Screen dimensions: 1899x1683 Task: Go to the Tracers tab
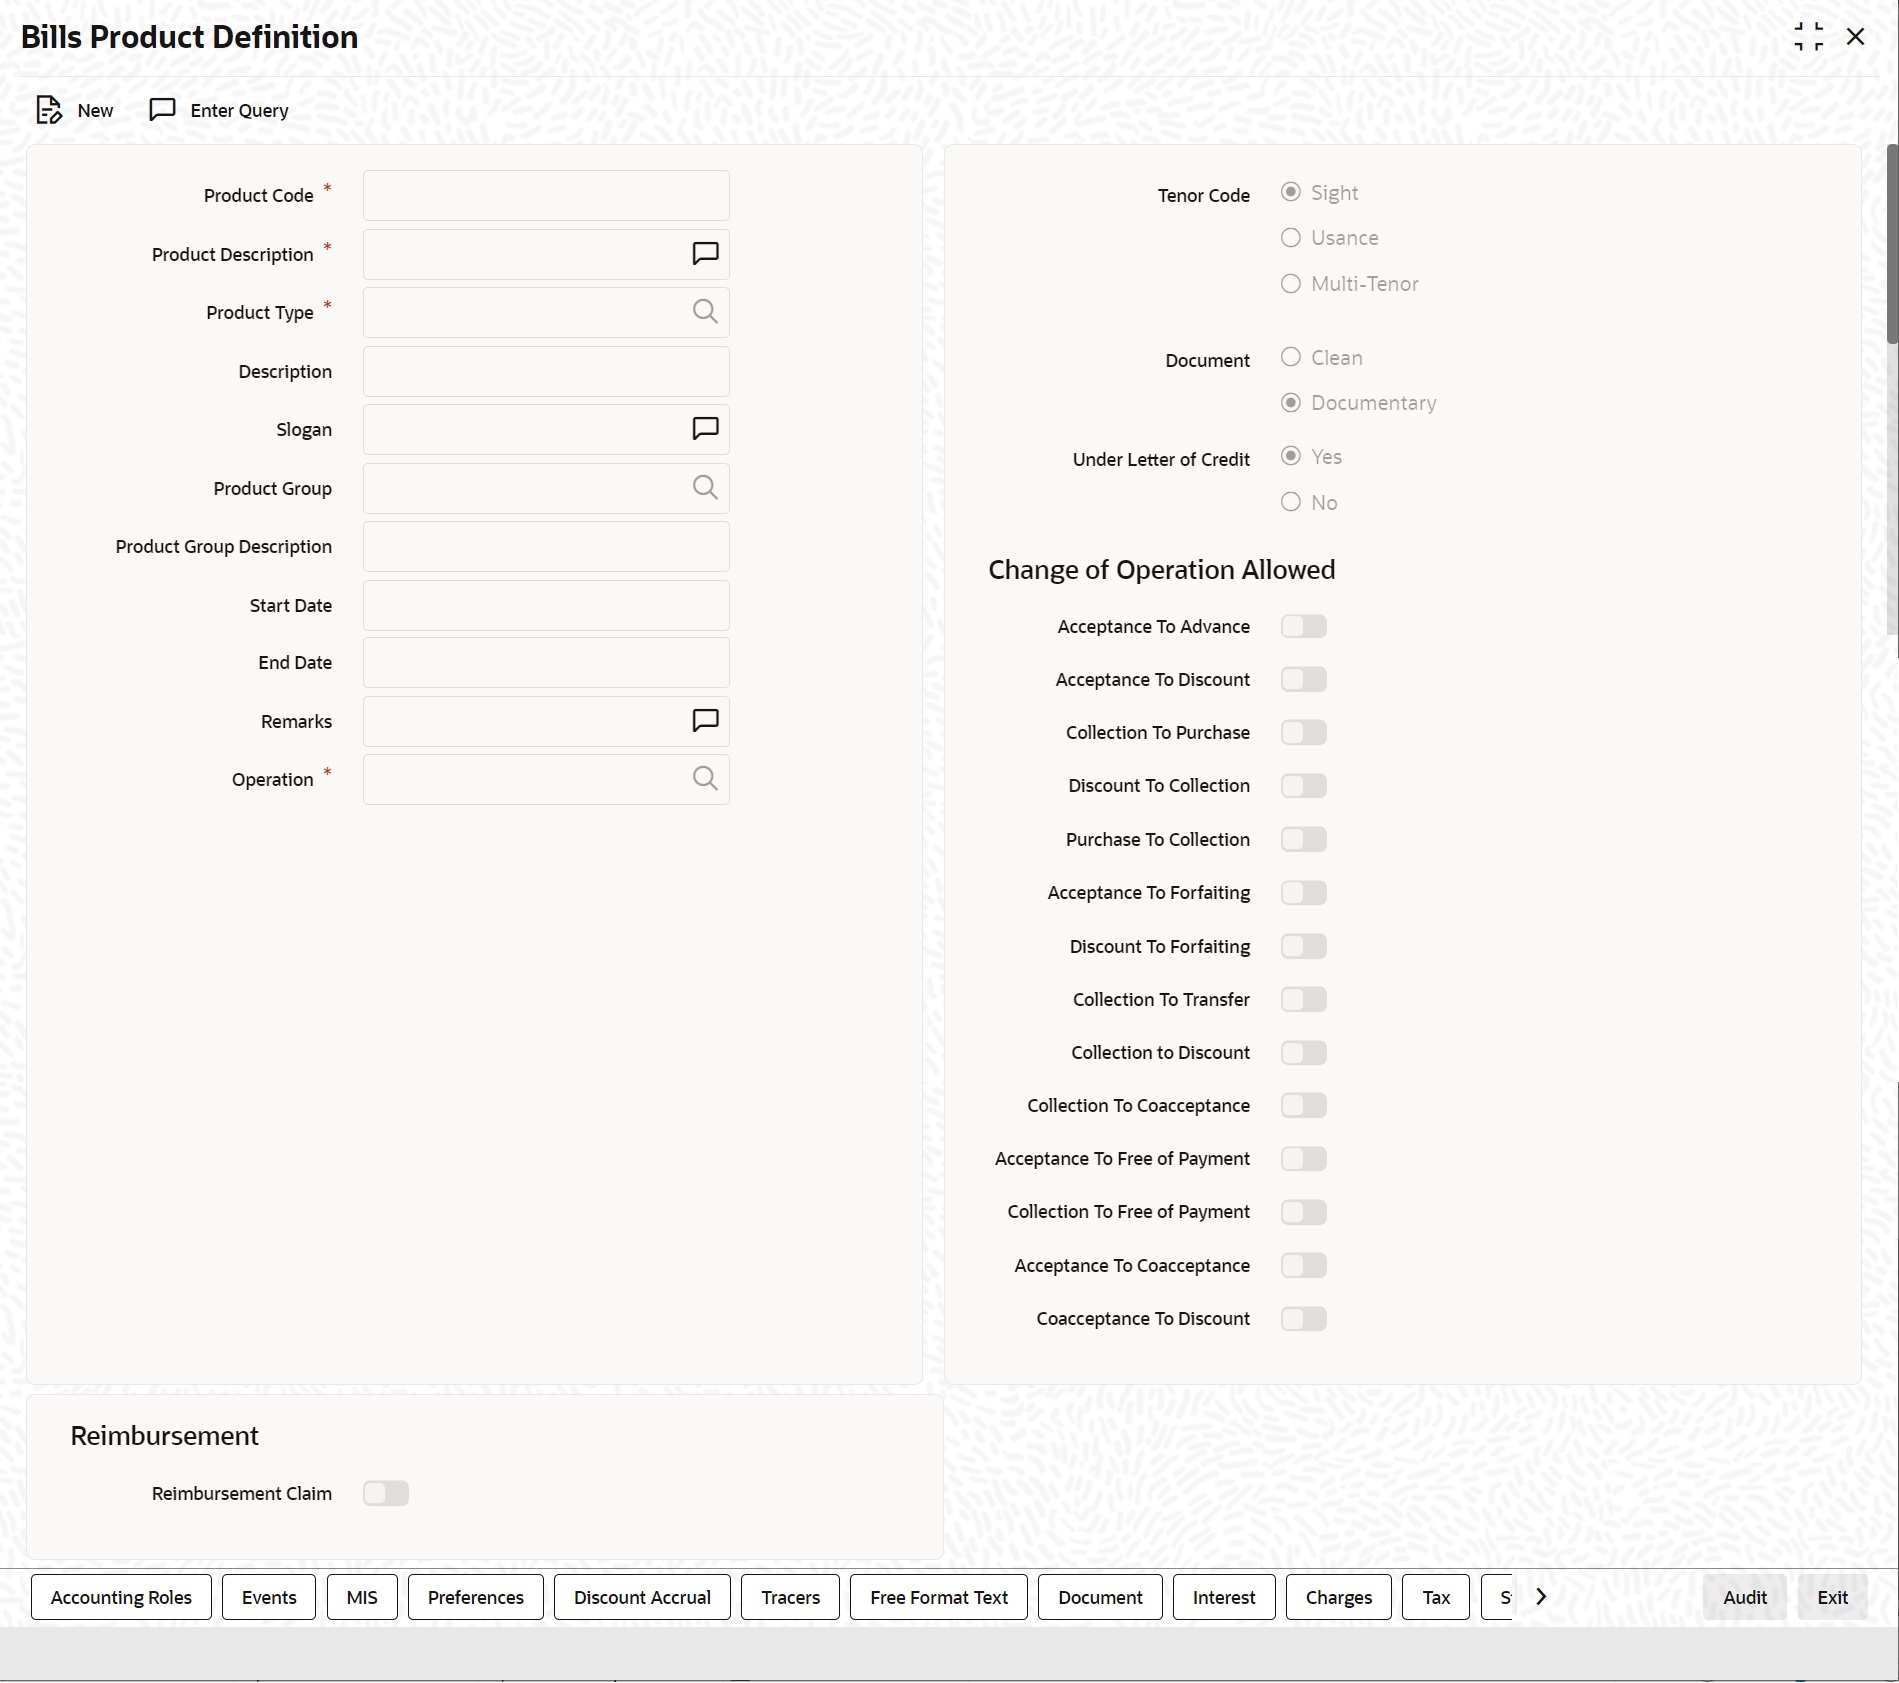(x=790, y=1597)
